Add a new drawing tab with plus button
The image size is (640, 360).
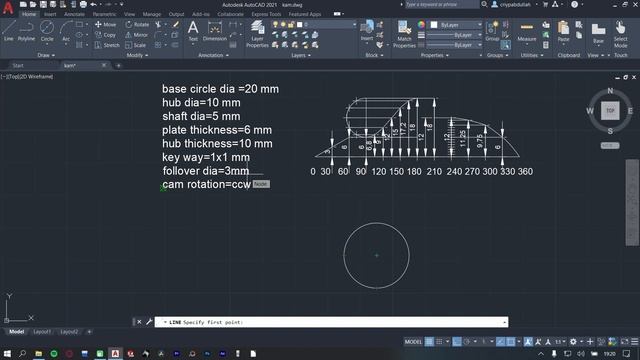click(118, 65)
